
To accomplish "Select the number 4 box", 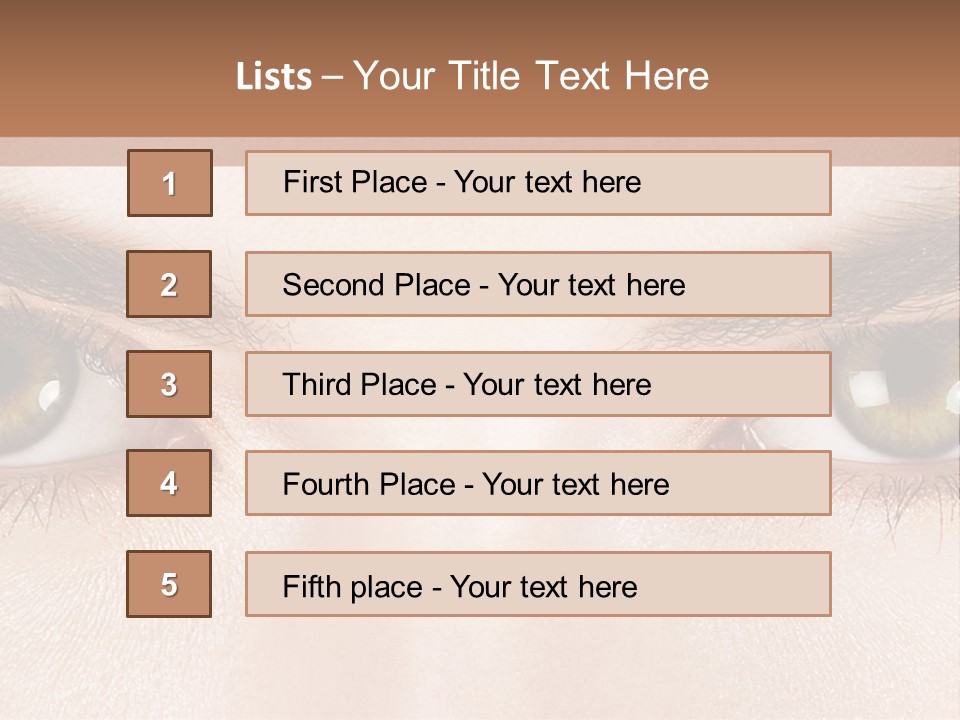I will pos(169,483).
